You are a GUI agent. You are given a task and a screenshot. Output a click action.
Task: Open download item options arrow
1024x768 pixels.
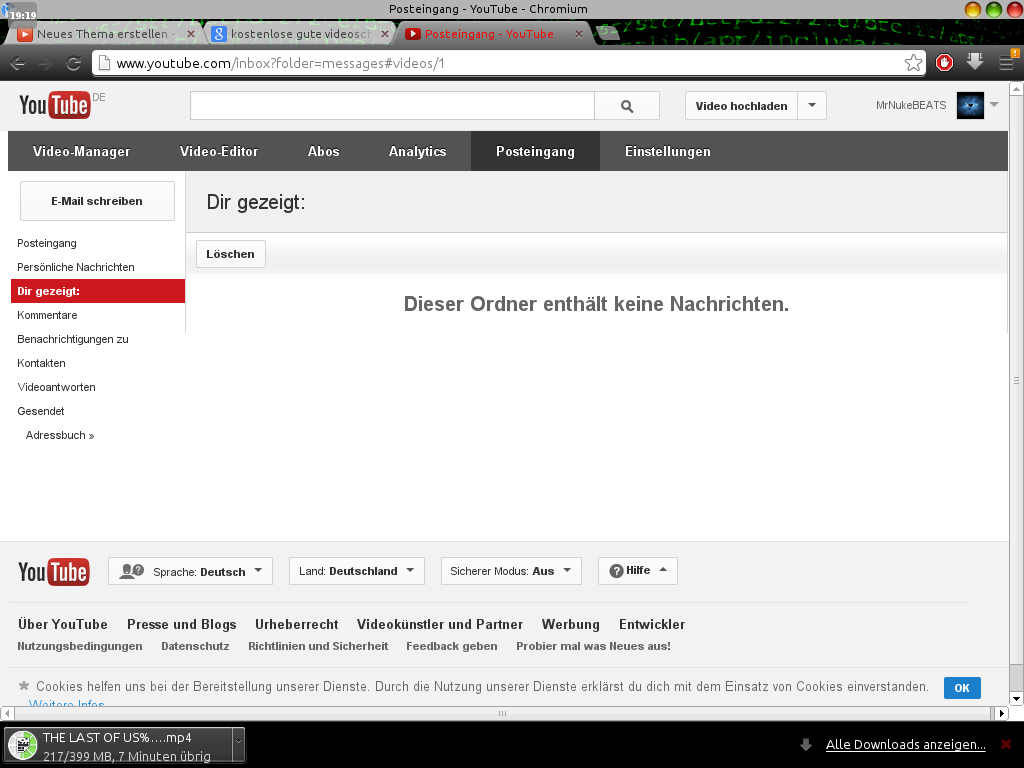[x=238, y=745]
